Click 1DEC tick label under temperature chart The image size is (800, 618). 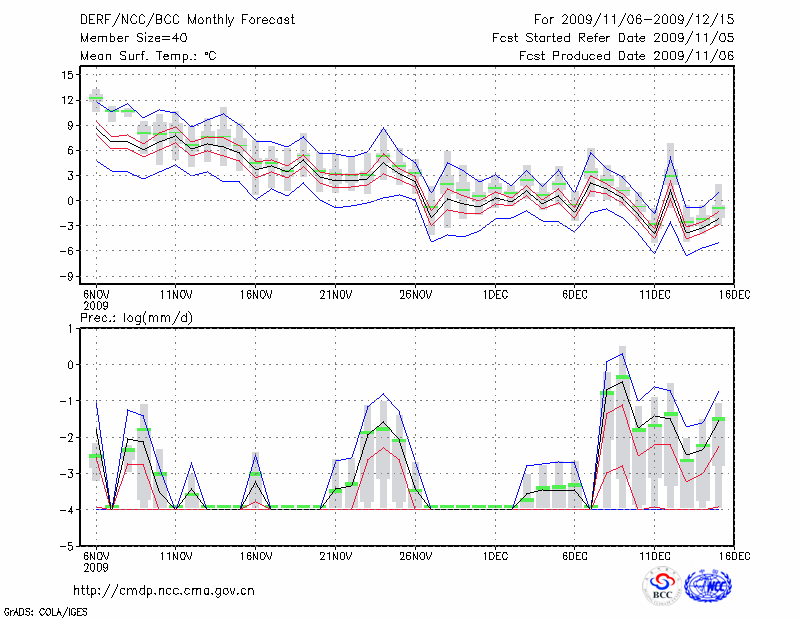(495, 294)
